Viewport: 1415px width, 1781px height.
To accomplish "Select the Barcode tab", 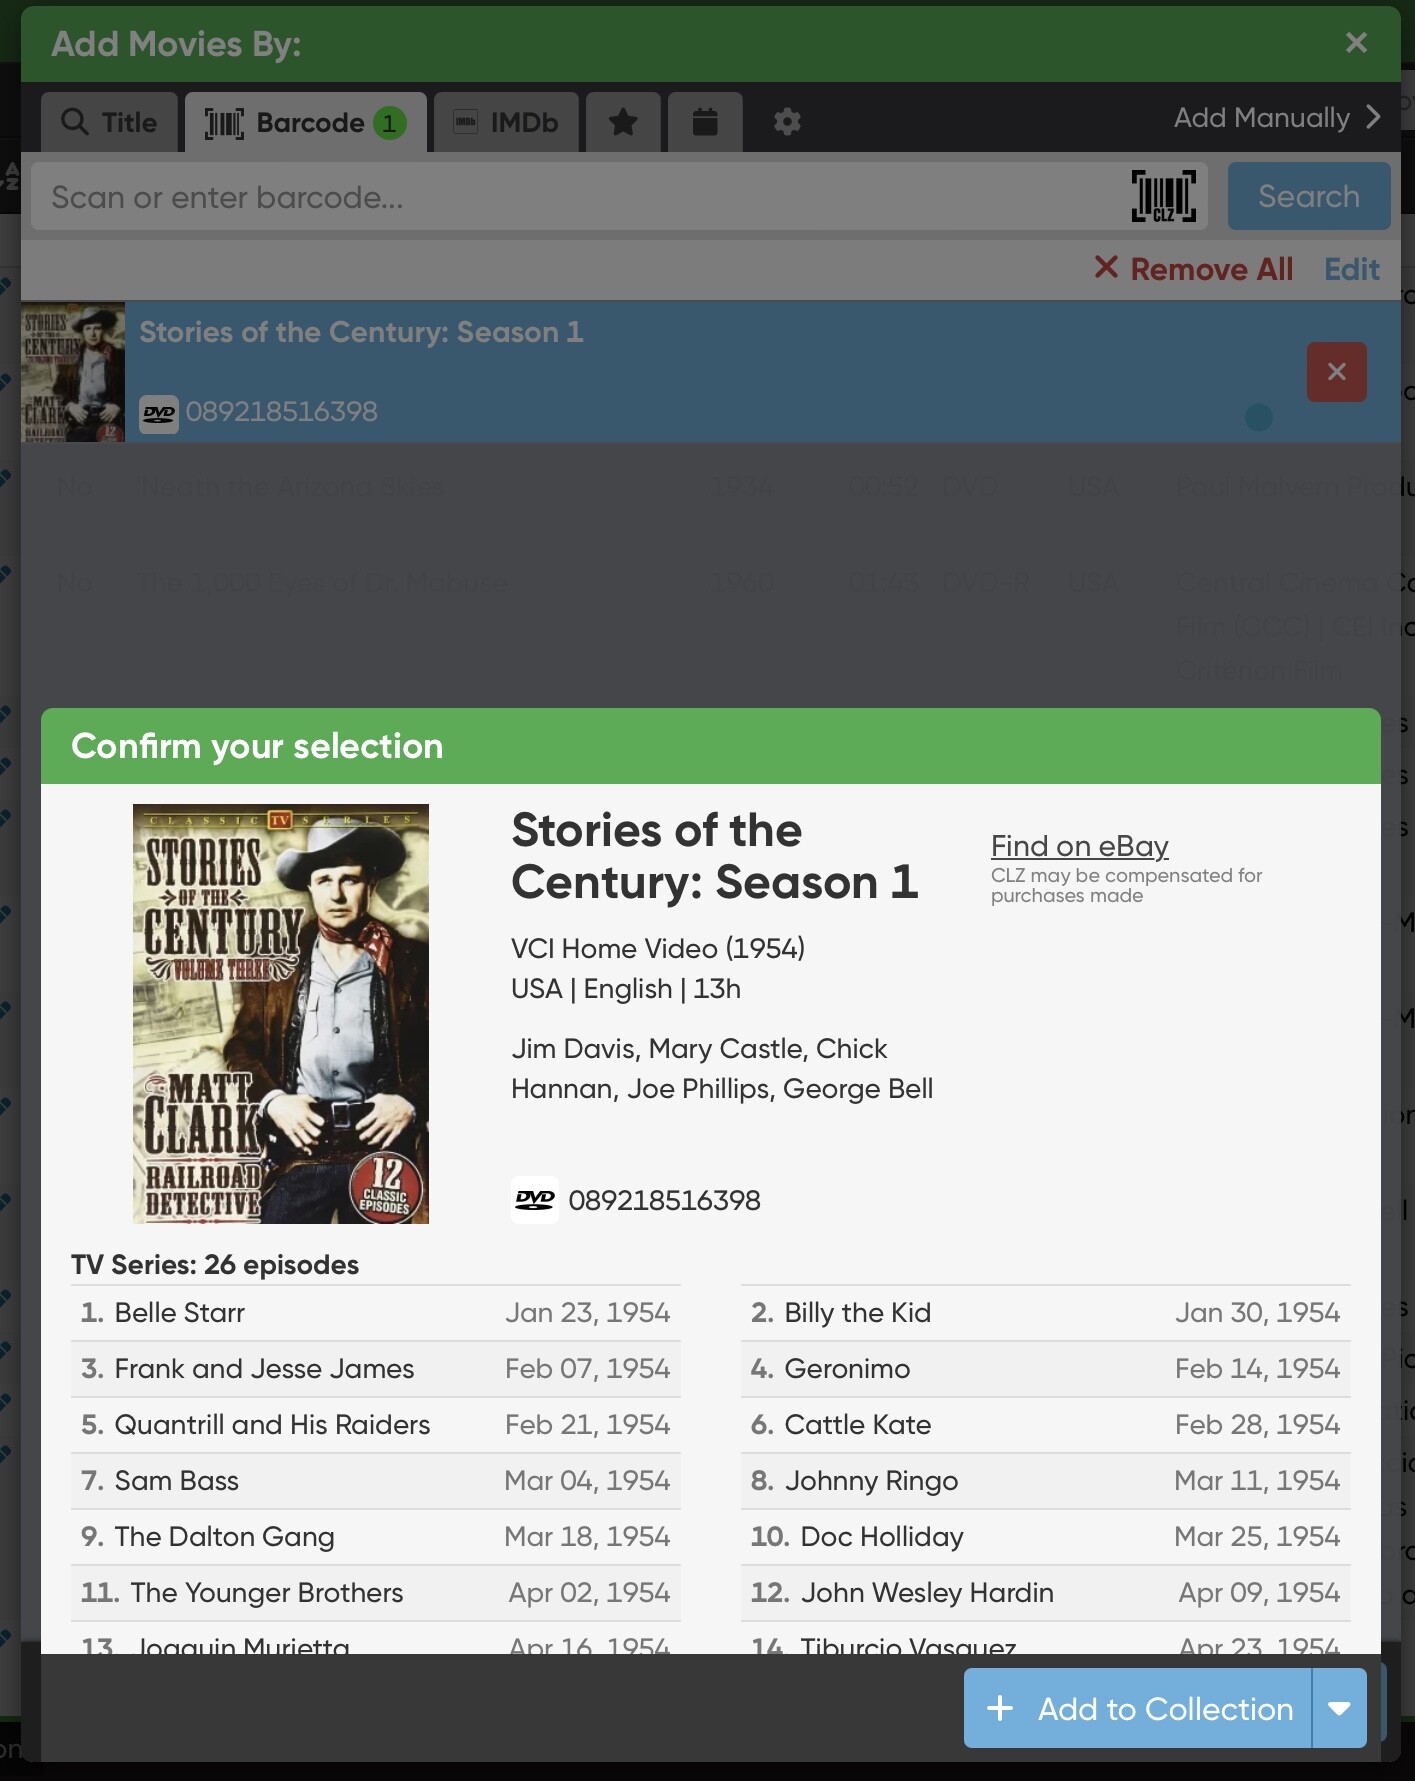I will coord(306,122).
